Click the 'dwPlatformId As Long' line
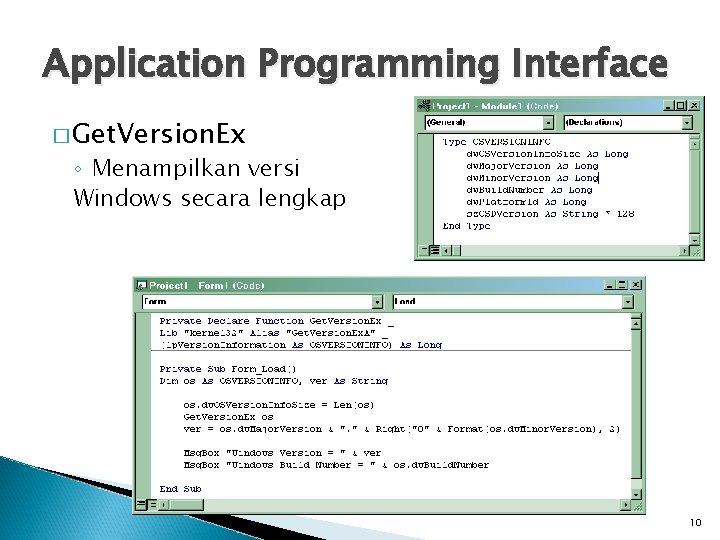Screen dimensions: 720x540 point(526,202)
